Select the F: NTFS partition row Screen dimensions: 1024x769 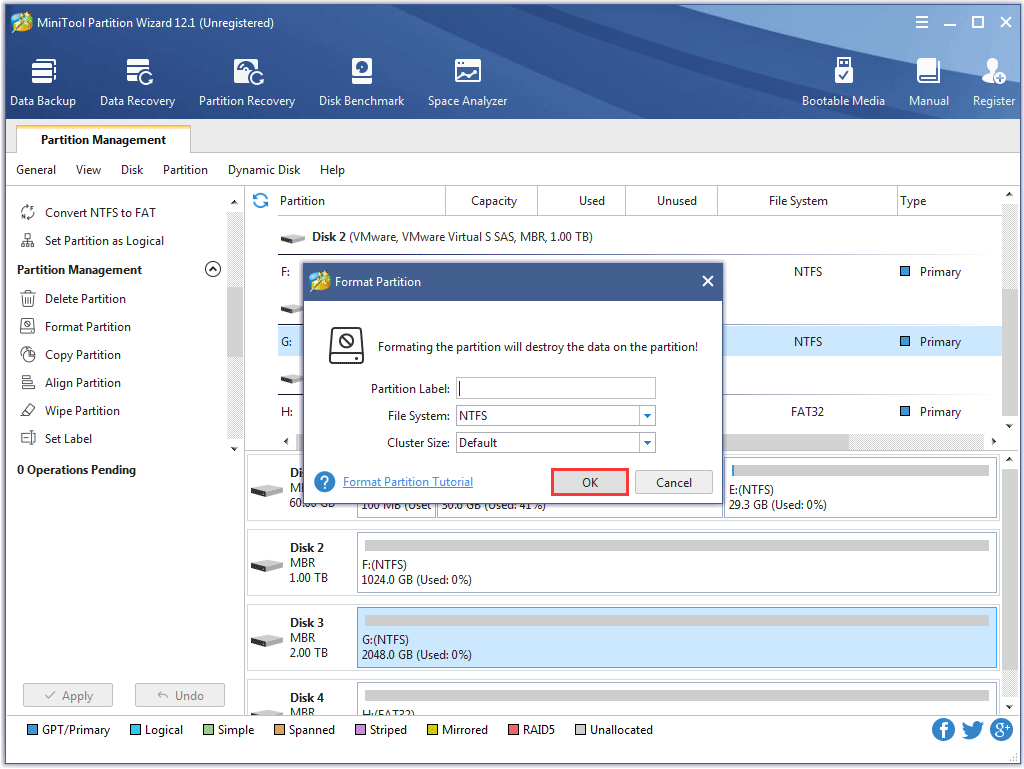[x=639, y=272]
